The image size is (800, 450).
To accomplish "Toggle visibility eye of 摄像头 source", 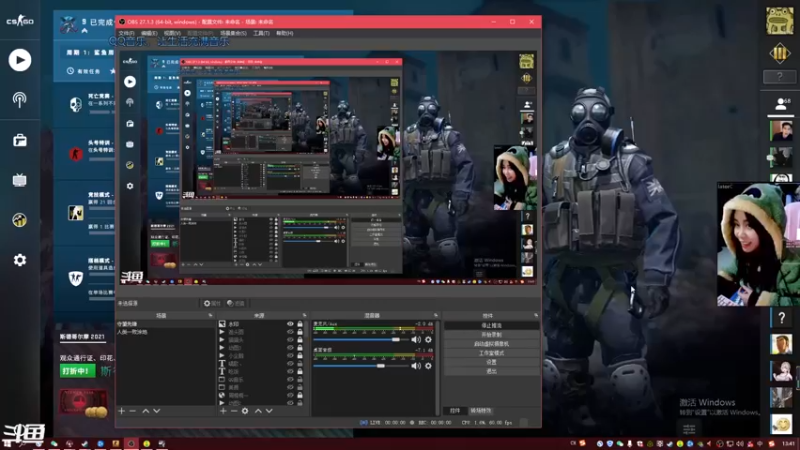I will [290, 340].
